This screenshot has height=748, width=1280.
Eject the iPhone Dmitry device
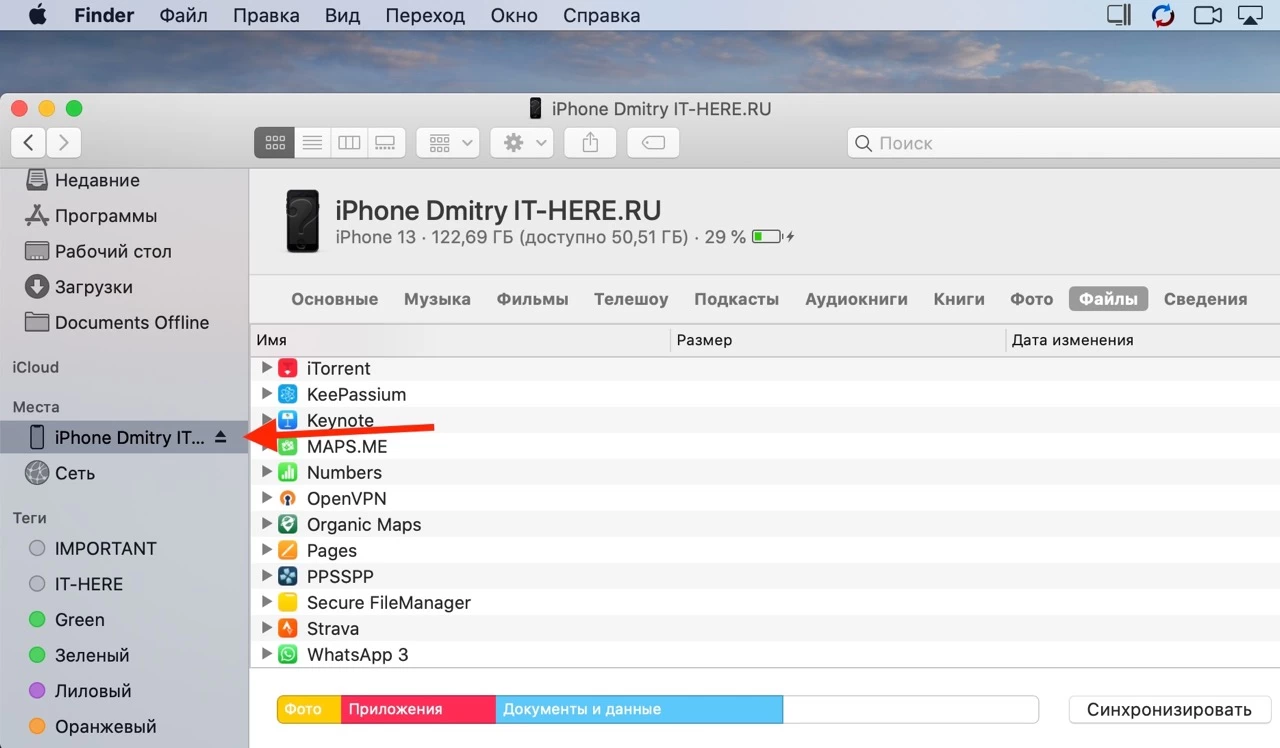click(x=221, y=437)
